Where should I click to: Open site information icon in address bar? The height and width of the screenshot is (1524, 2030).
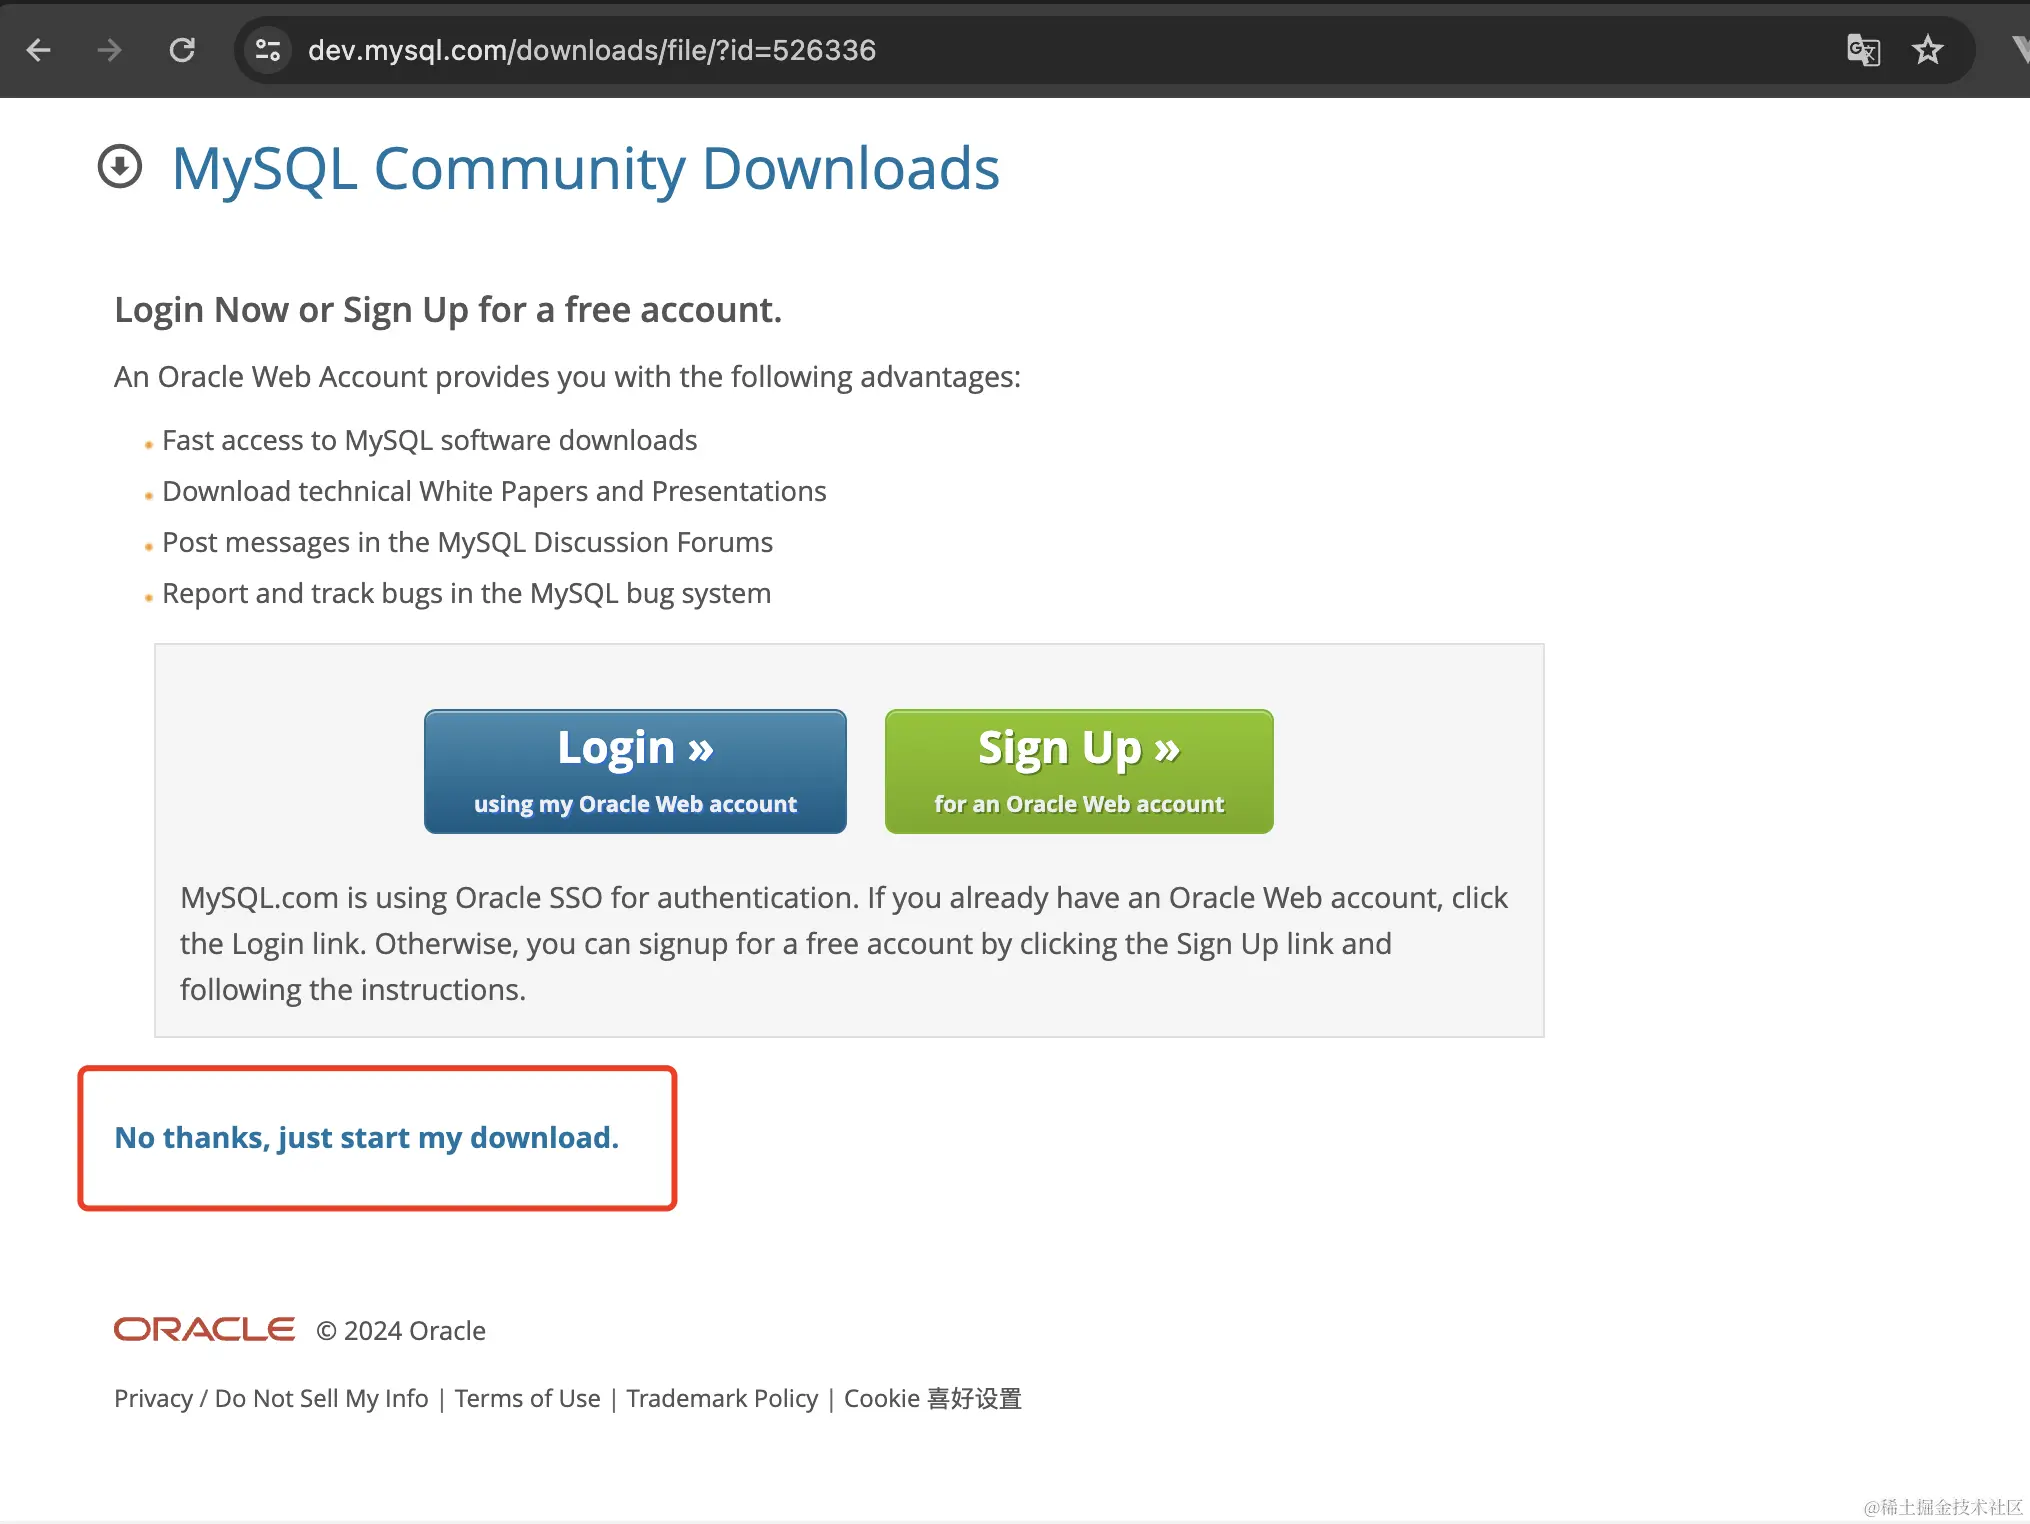pyautogui.click(x=267, y=50)
